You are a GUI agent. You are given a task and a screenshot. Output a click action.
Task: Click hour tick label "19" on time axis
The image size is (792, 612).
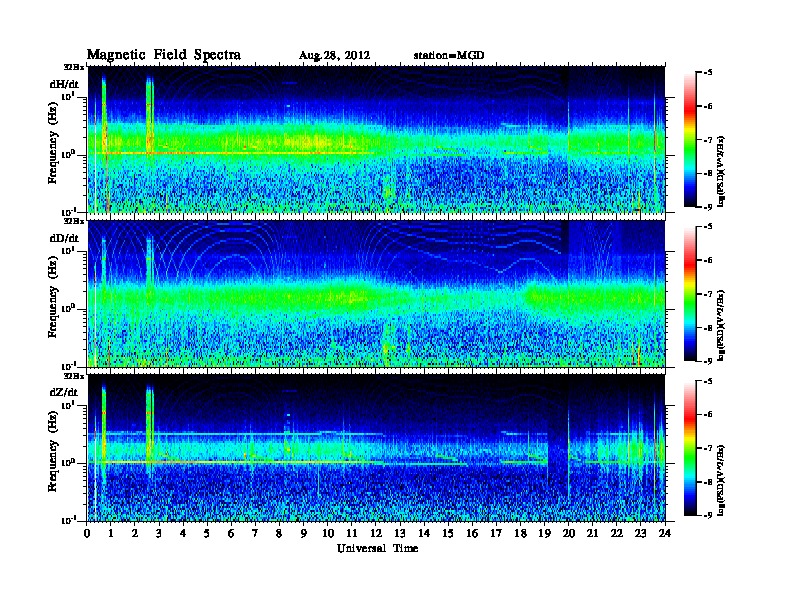(544, 533)
